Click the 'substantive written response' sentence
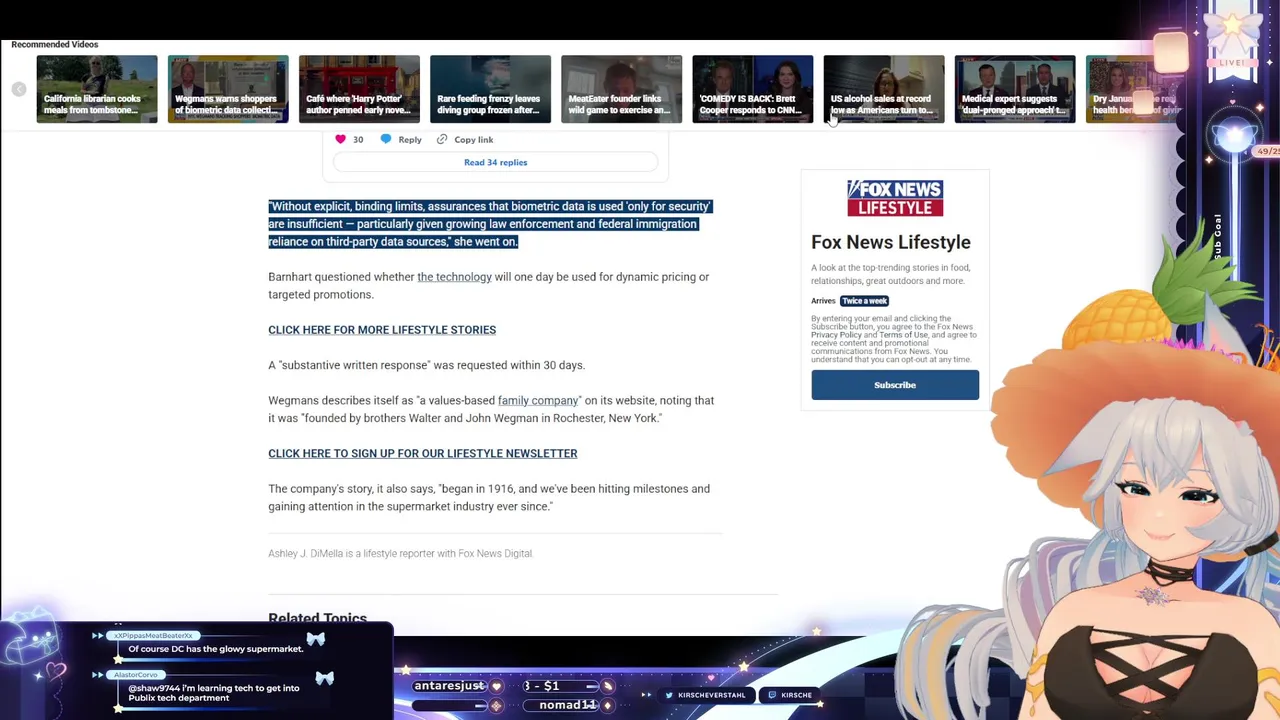The image size is (1280, 720). [426, 365]
